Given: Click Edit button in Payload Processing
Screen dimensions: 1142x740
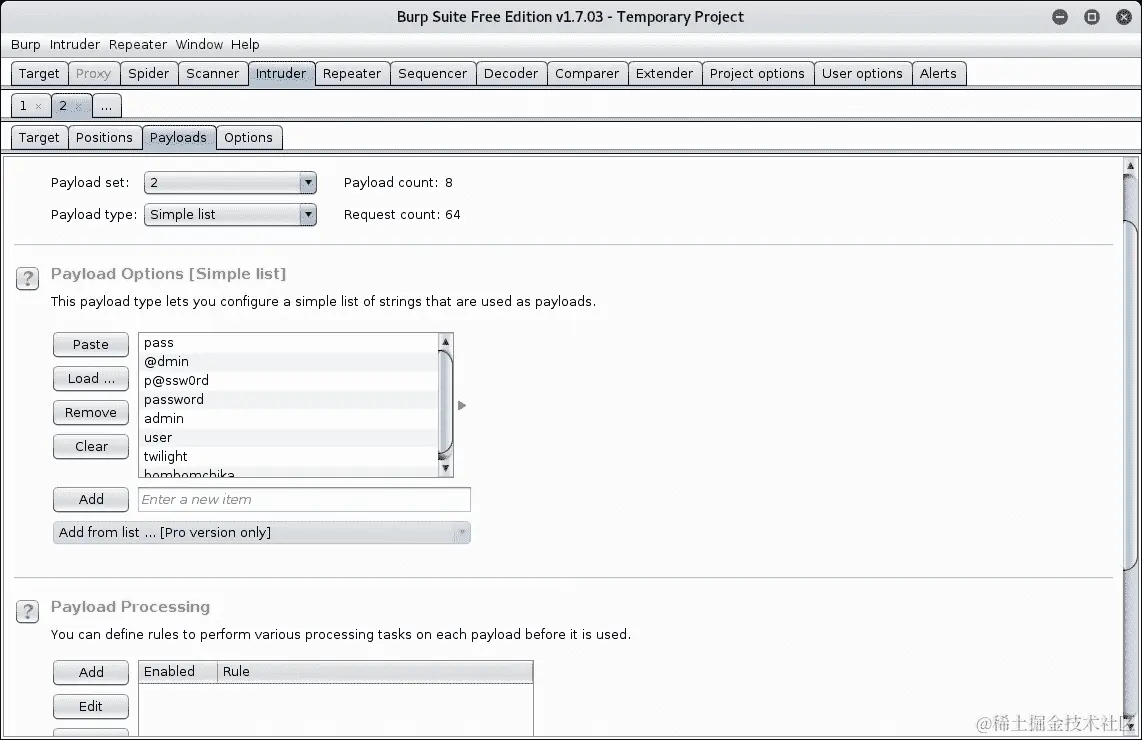Looking at the screenshot, I should click(x=91, y=706).
